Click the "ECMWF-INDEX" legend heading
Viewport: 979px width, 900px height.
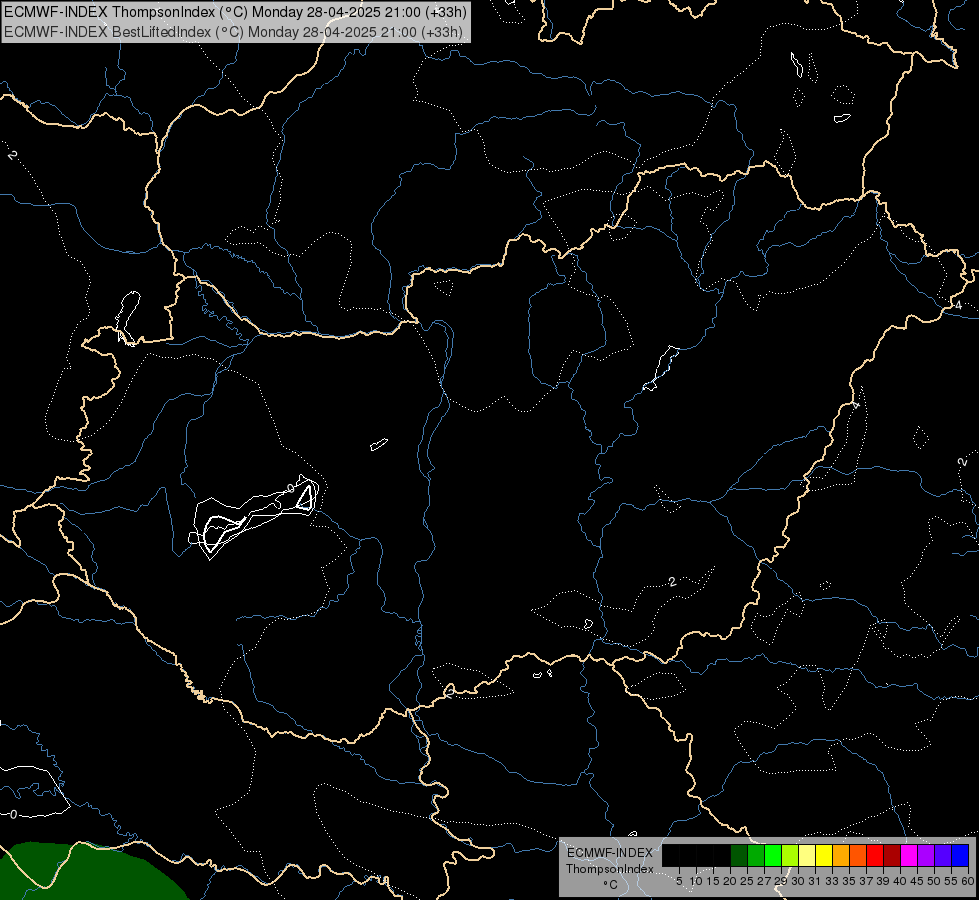610,853
